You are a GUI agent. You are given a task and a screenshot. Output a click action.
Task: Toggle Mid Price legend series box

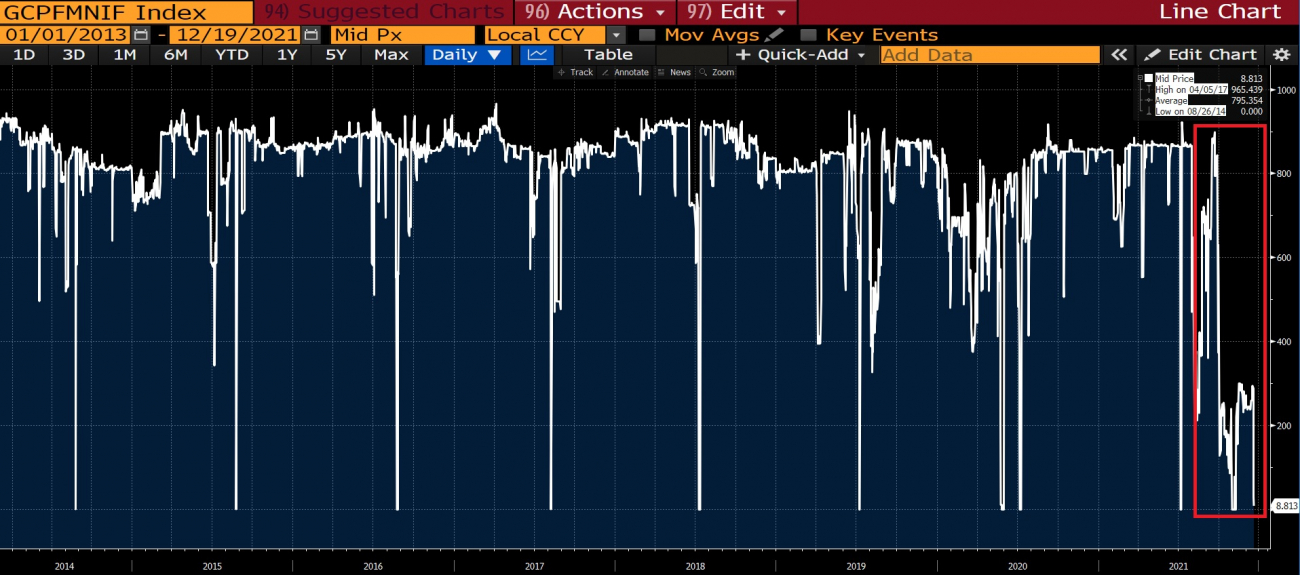pyautogui.click(x=1149, y=78)
